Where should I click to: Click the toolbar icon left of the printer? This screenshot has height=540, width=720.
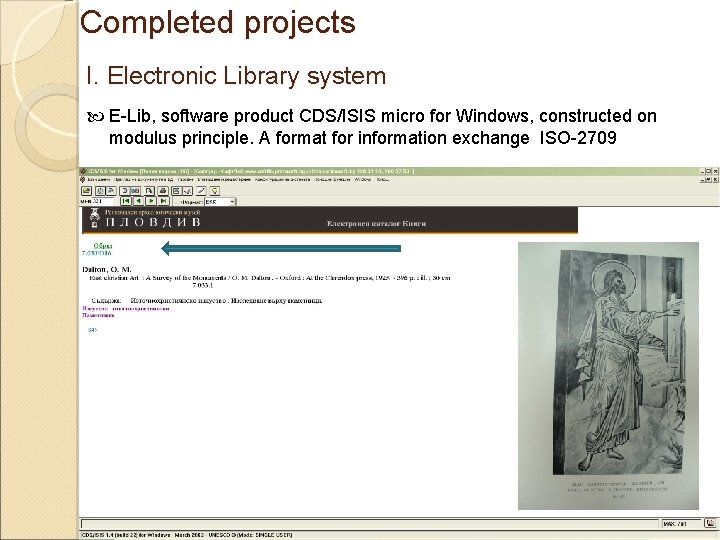click(x=149, y=191)
